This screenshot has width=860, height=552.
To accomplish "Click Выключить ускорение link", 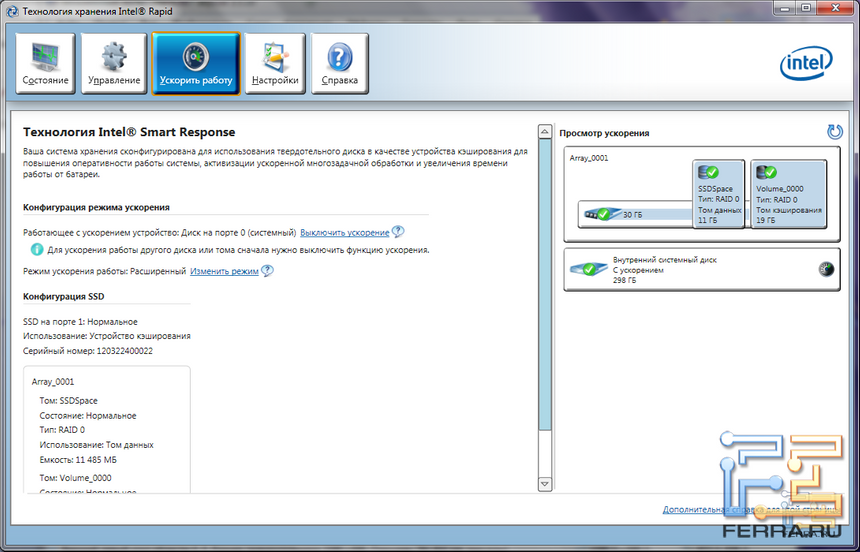I will pos(344,233).
